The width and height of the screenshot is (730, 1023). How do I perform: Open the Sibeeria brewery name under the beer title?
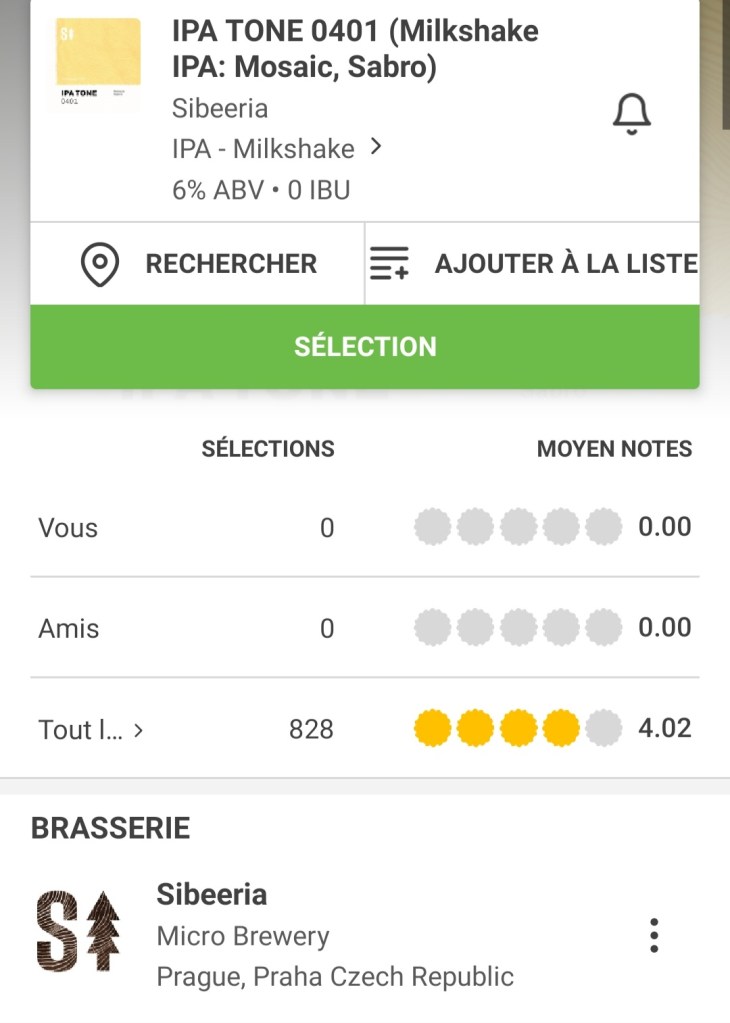pyautogui.click(x=220, y=108)
